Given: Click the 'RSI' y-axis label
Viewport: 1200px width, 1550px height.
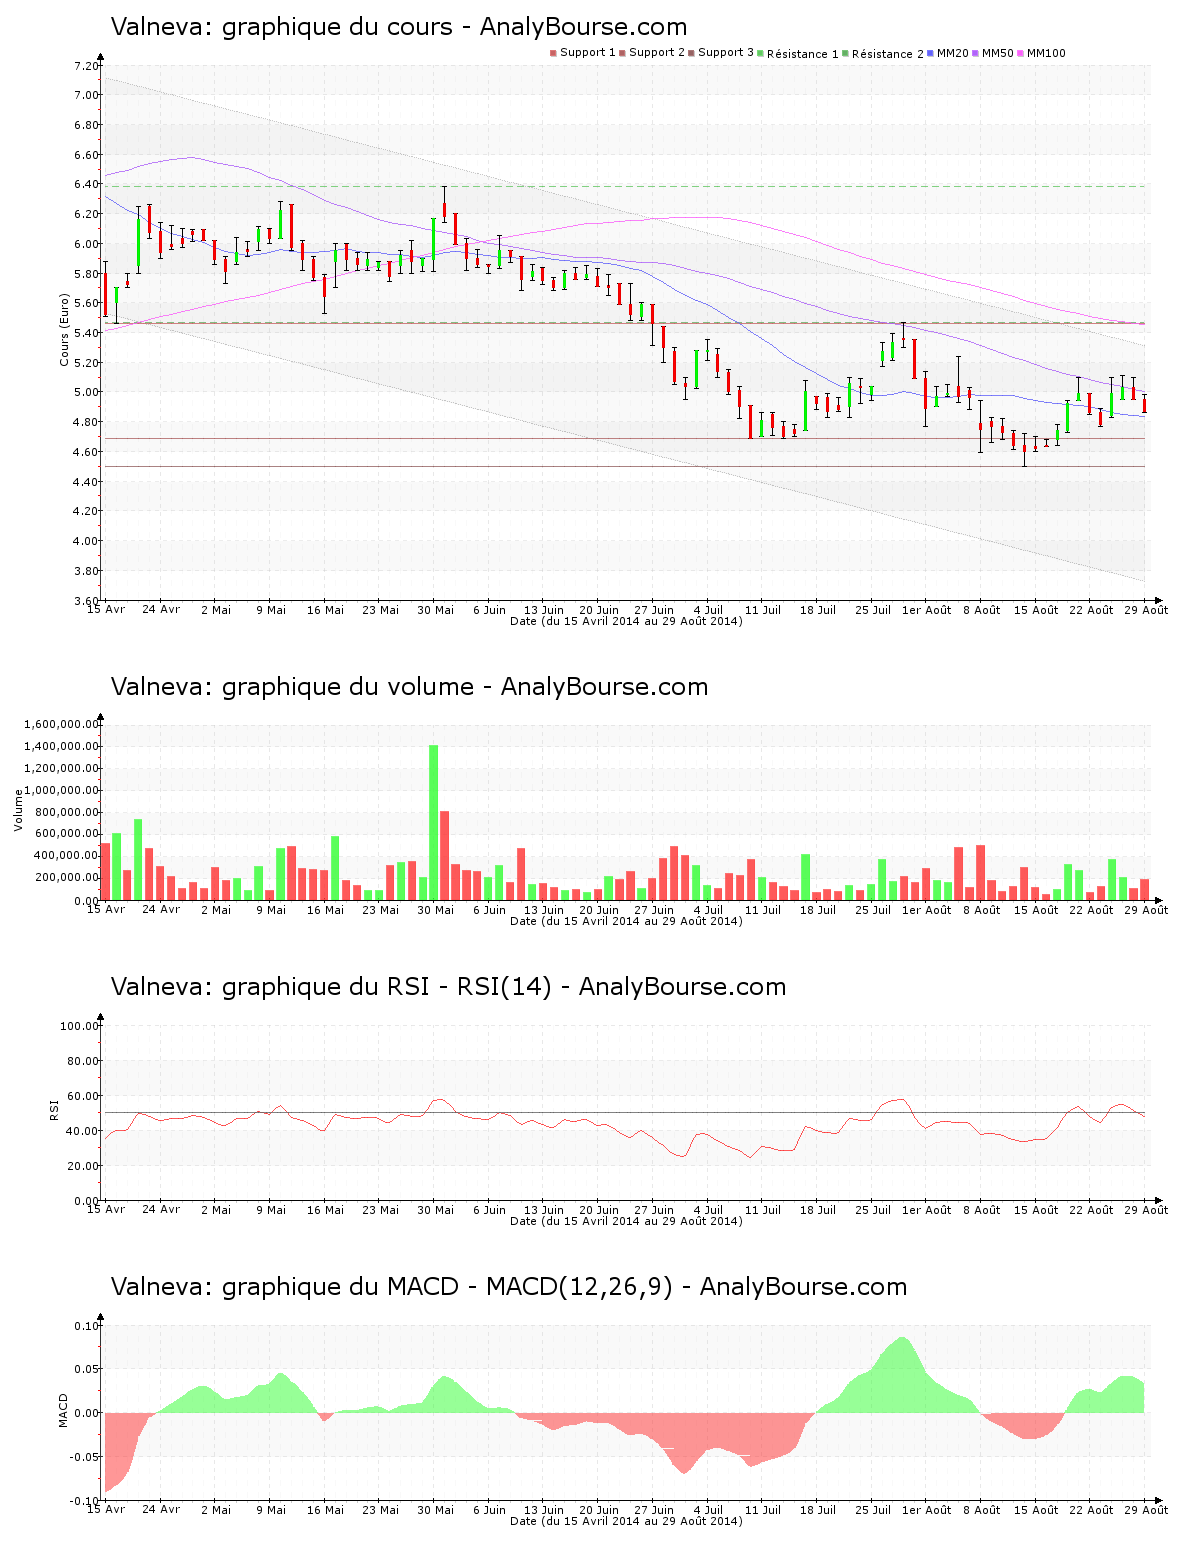Looking at the screenshot, I should 54,1109.
